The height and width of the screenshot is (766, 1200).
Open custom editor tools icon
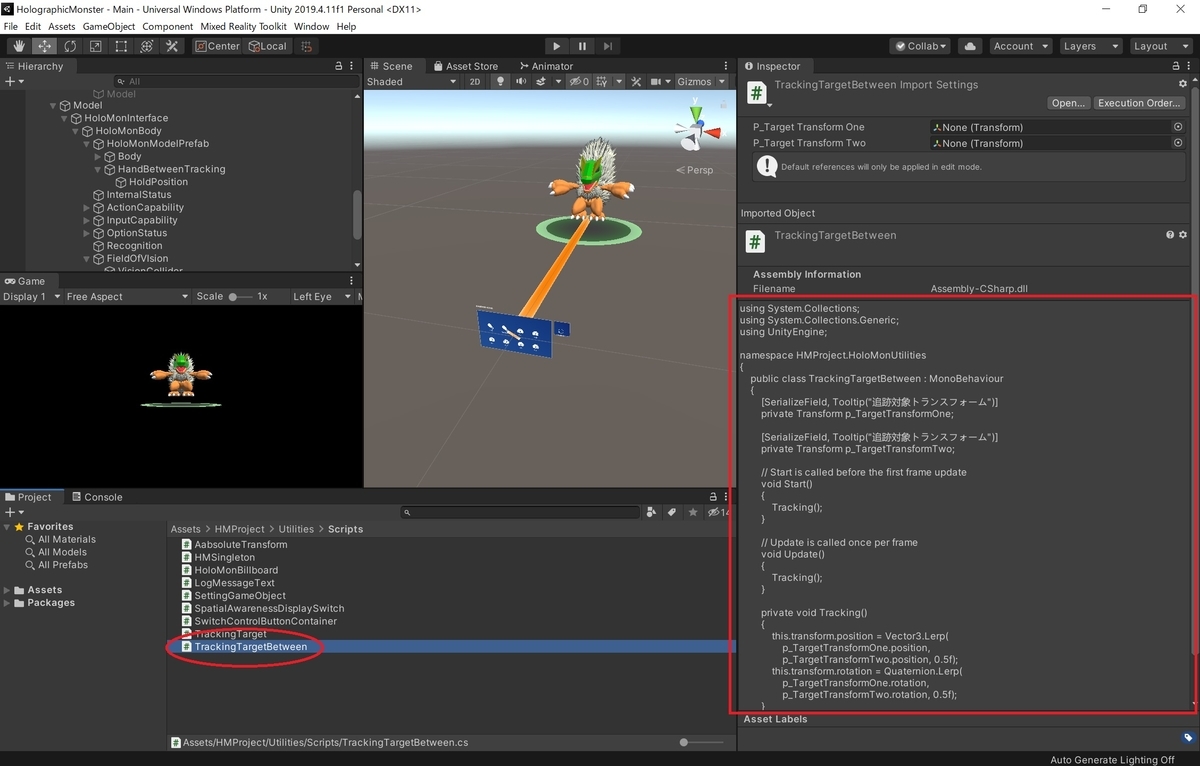point(172,46)
